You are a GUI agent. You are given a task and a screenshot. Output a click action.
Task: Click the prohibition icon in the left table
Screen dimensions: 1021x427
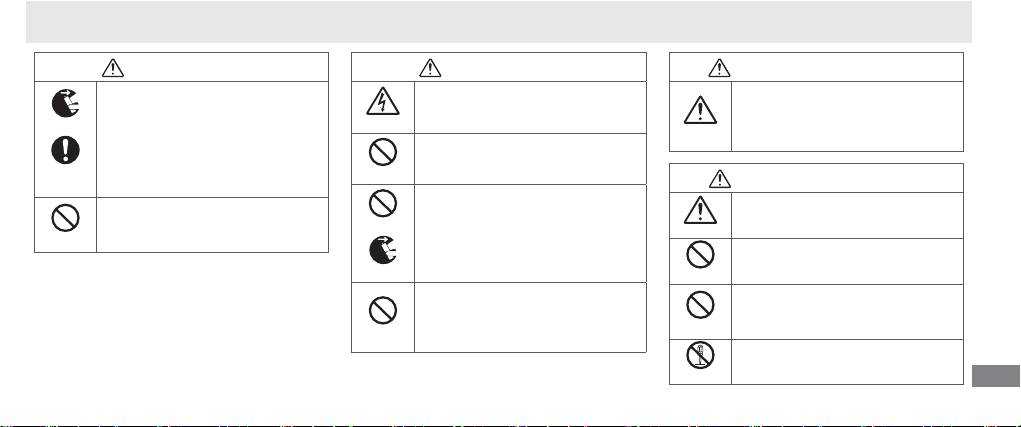pos(66,217)
